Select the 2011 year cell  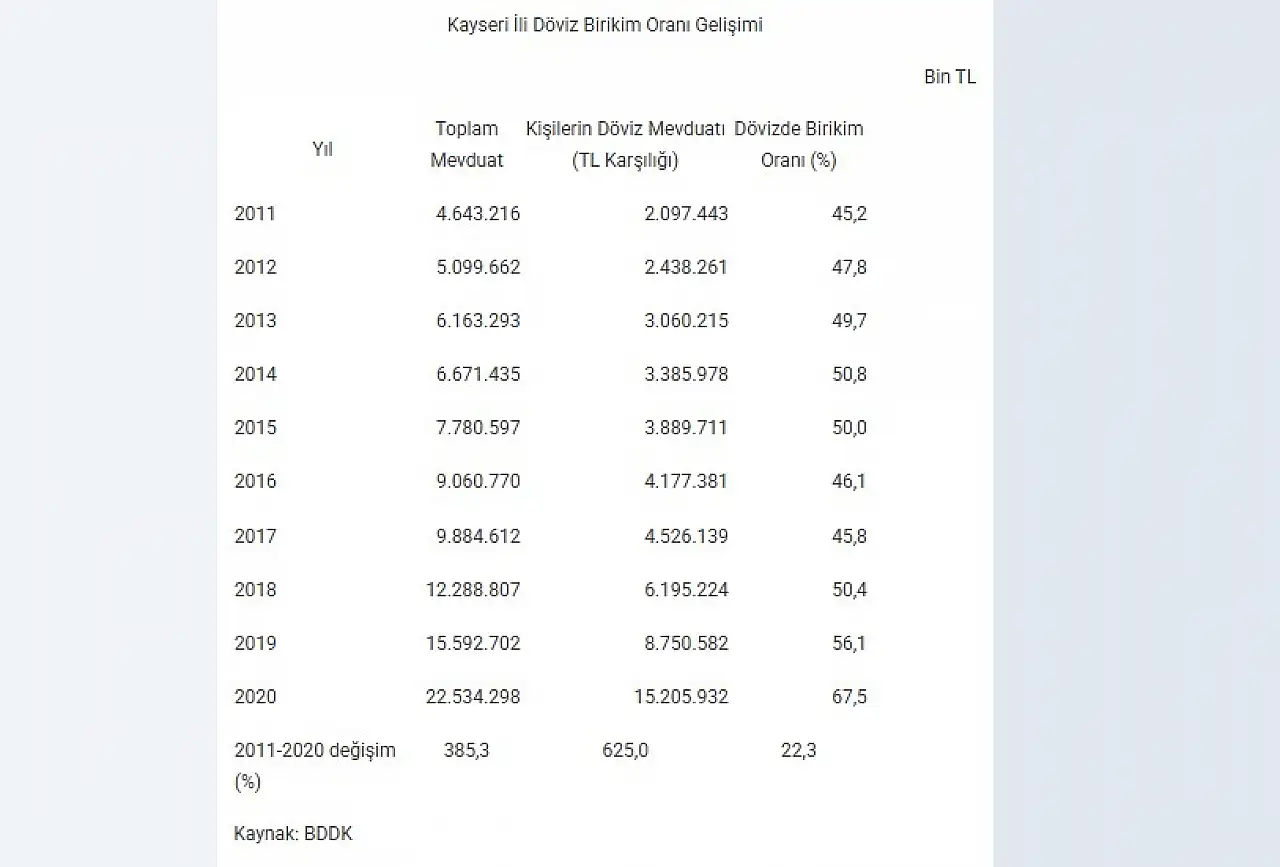pos(255,213)
